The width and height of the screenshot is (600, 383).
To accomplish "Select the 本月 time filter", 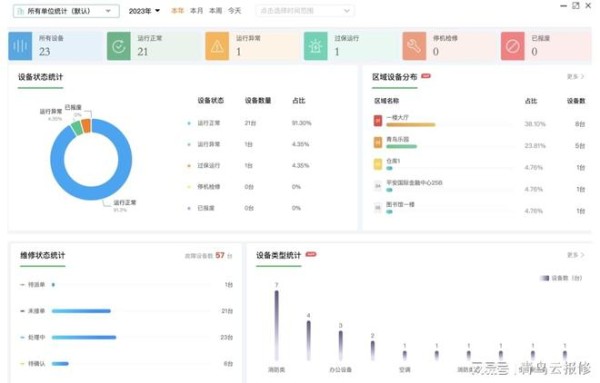I will point(196,11).
